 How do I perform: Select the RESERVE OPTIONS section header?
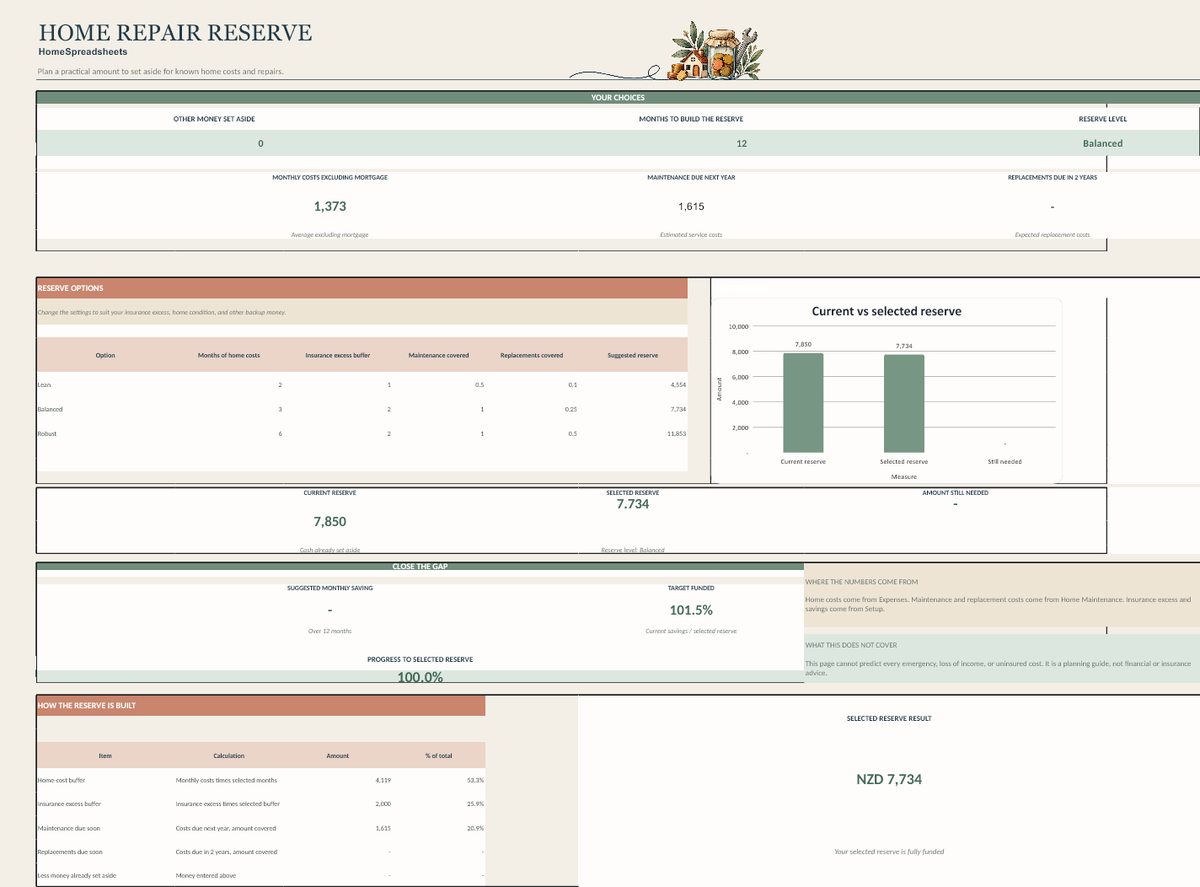click(x=362, y=288)
